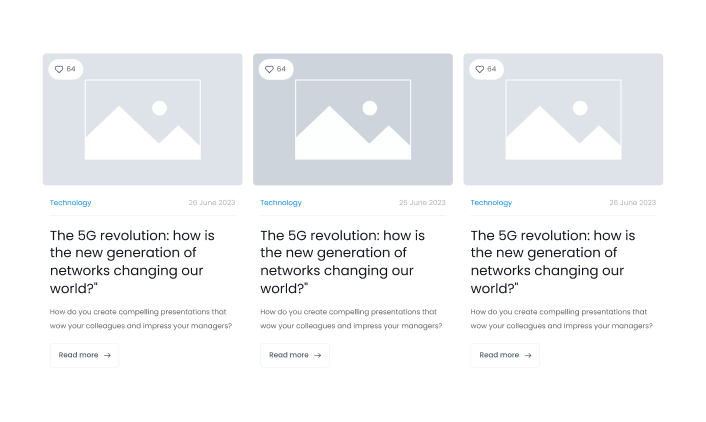Open third card's 5G revolution headline
Screen dimensions: 706x422
(552, 262)
